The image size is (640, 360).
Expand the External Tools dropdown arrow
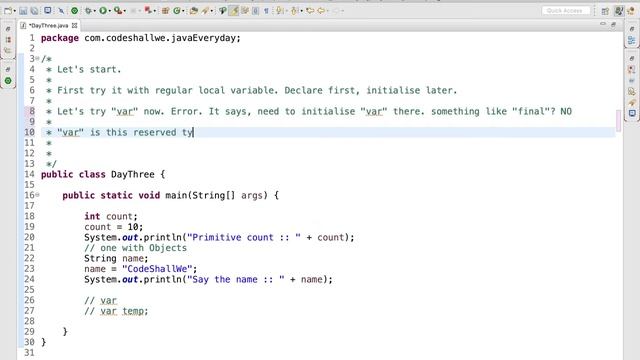pyautogui.click(x=124, y=11)
